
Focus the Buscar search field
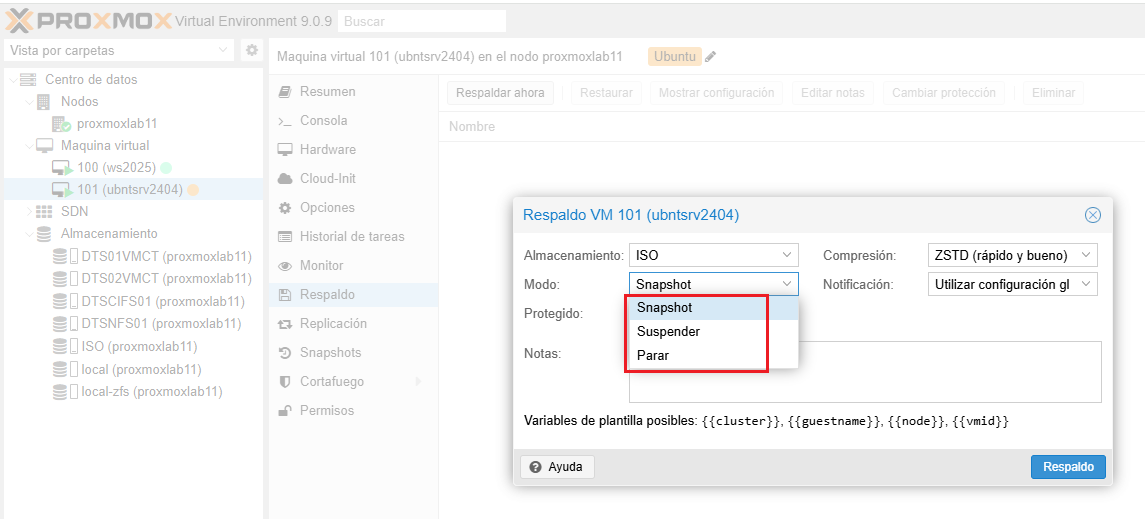(x=422, y=21)
